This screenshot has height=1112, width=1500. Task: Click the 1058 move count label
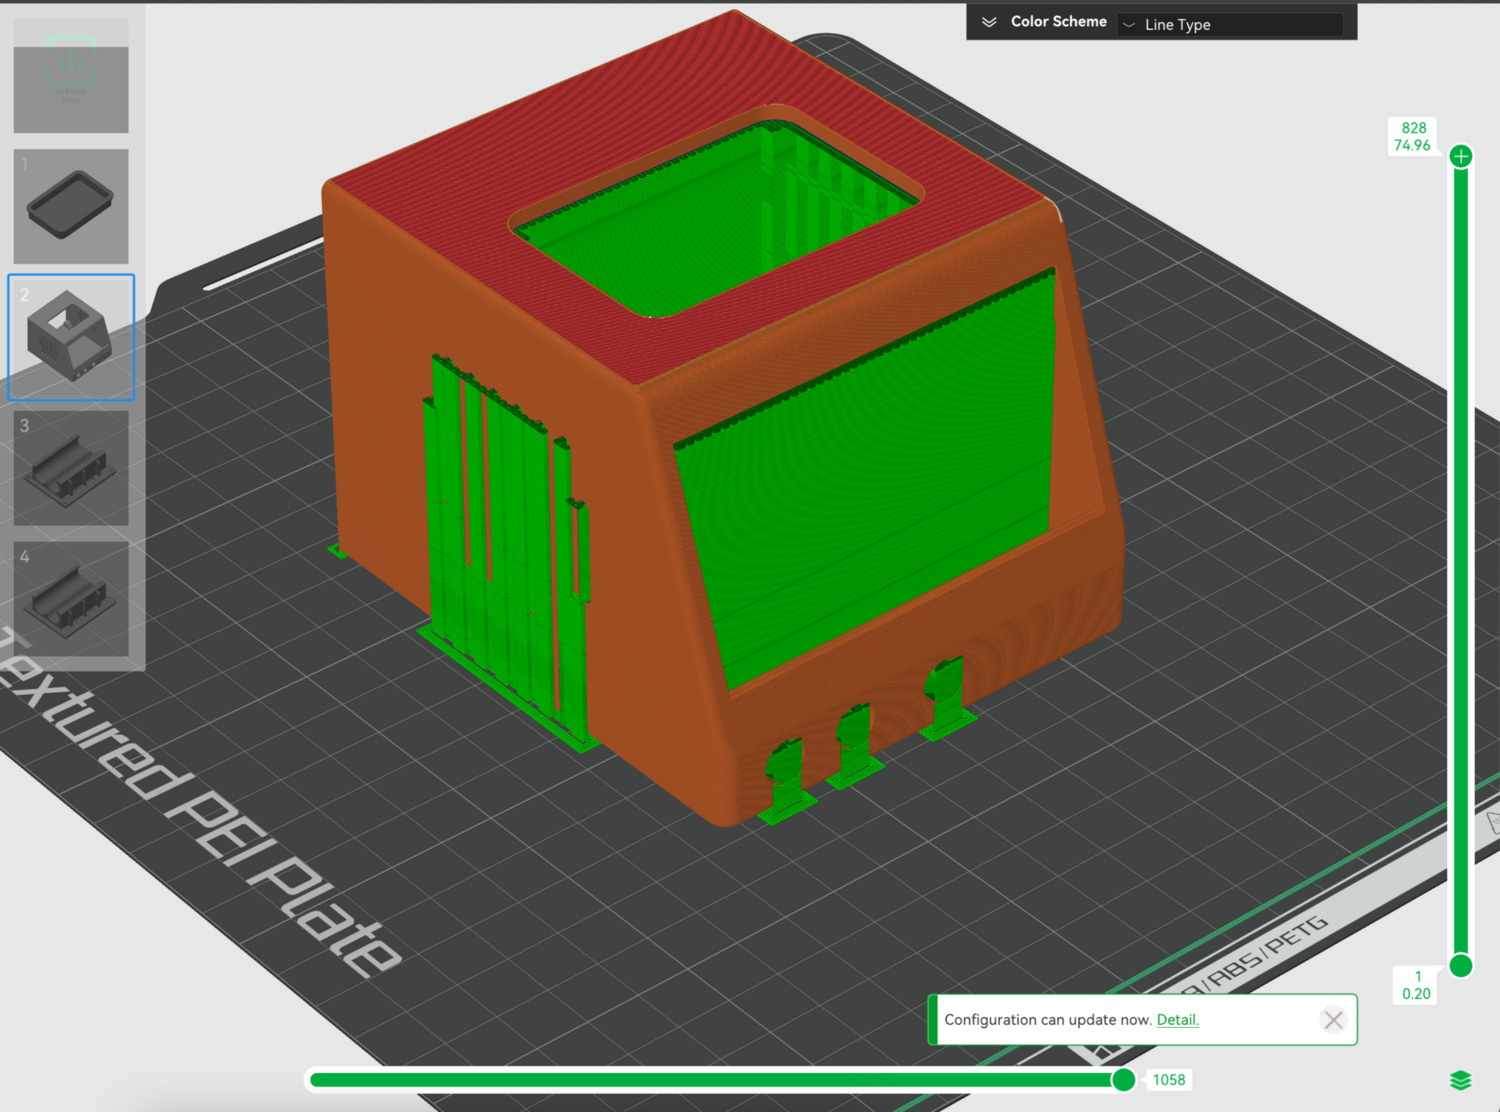[x=1168, y=1080]
